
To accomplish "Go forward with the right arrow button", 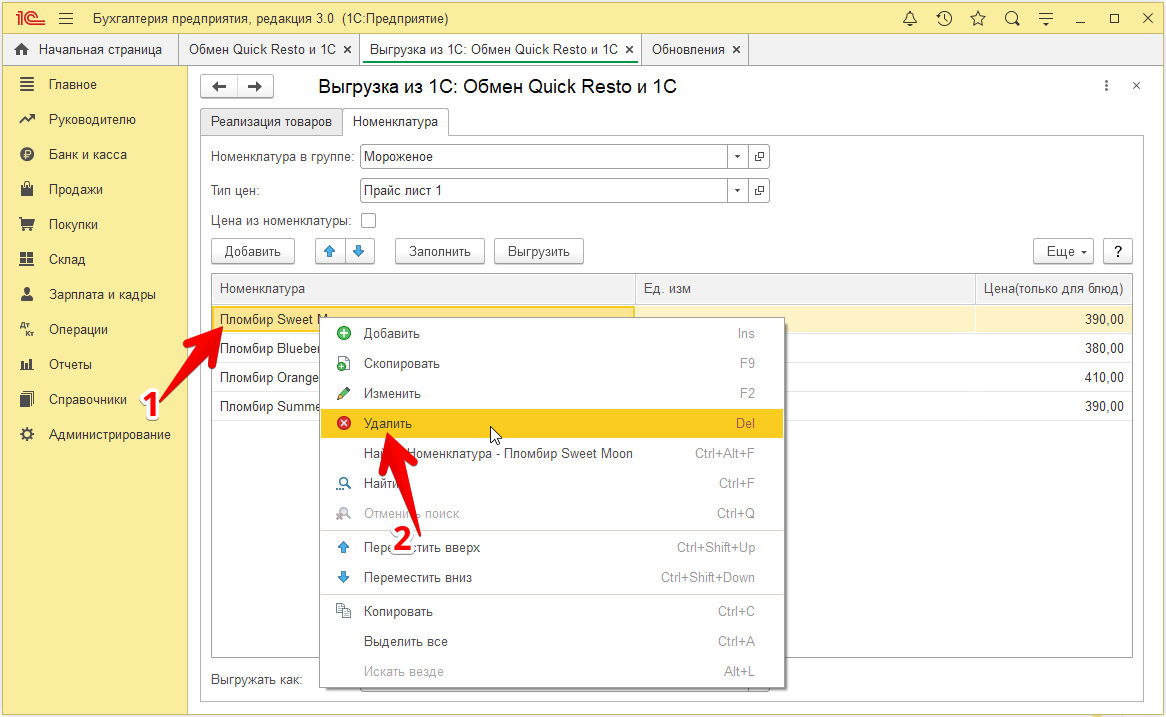I will point(255,86).
